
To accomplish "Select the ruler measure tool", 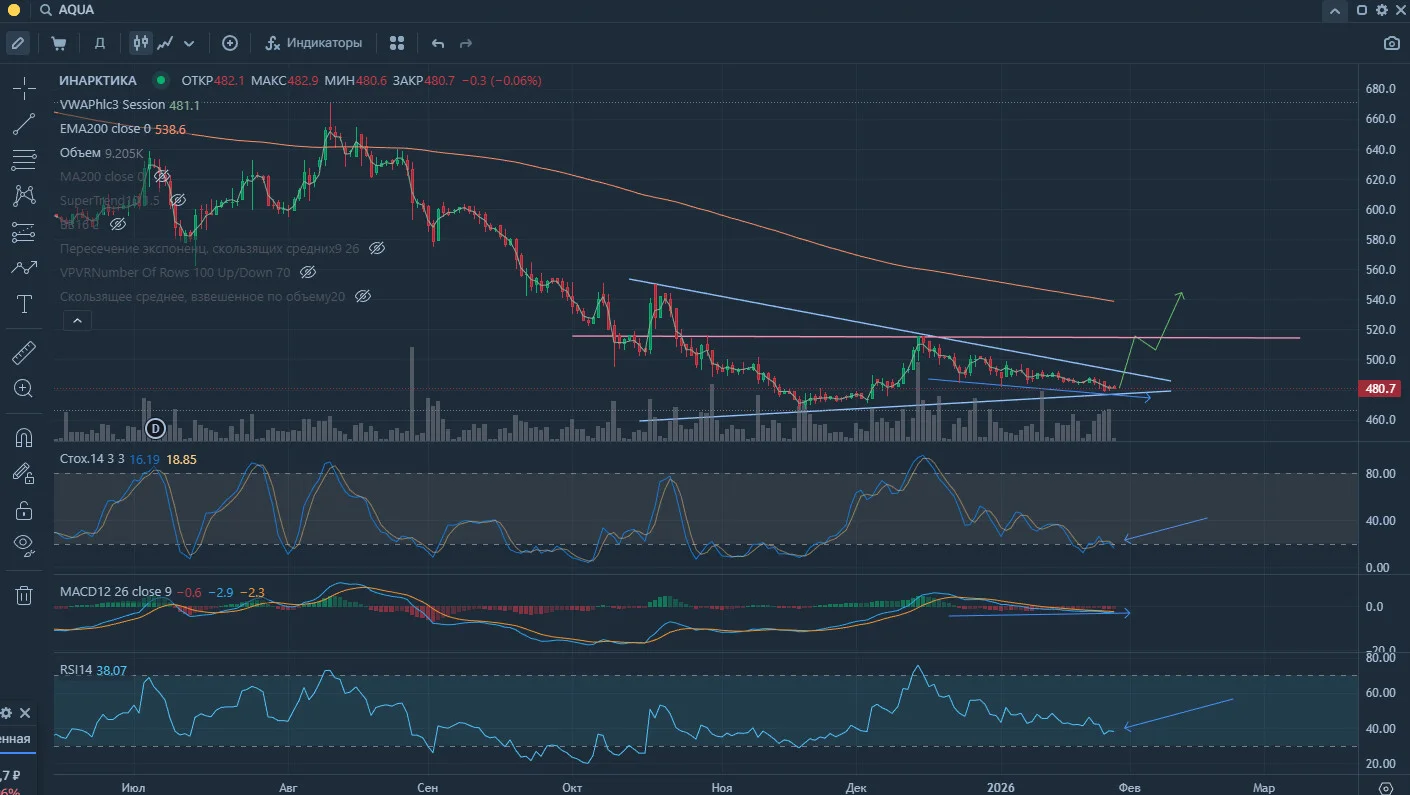I will pyautogui.click(x=24, y=352).
